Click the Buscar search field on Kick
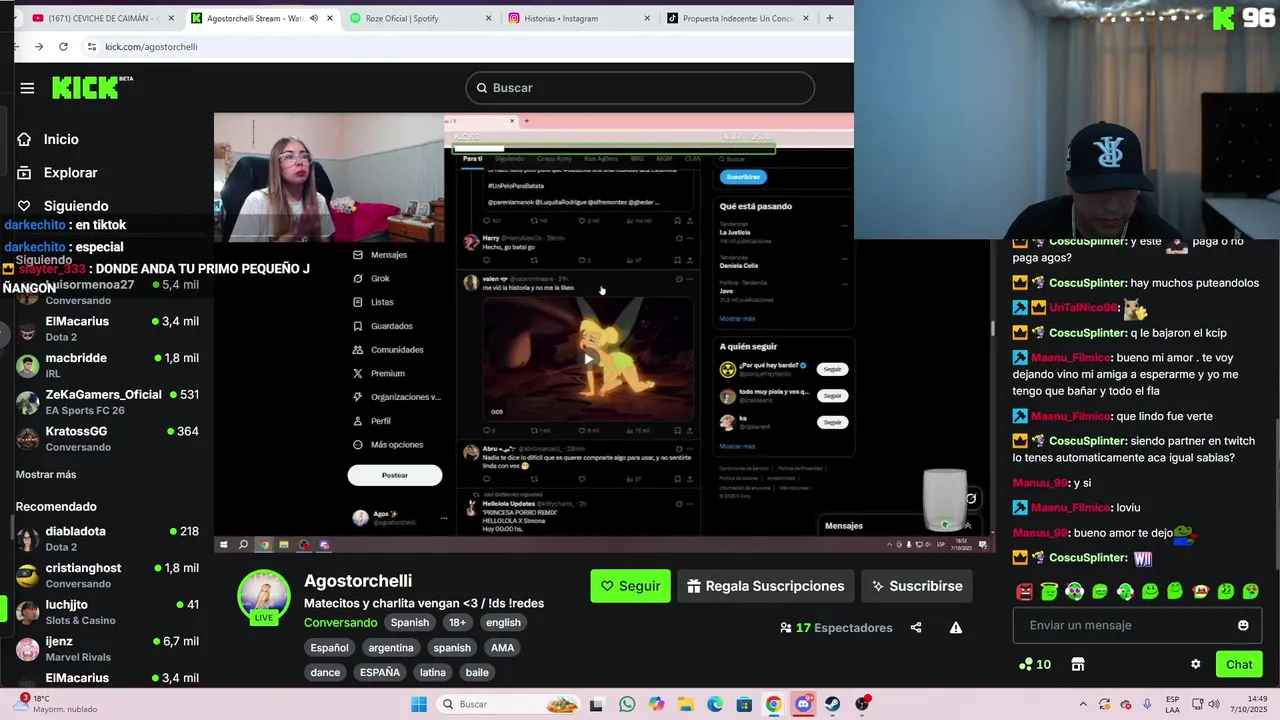Viewport: 1280px width, 720px height. pos(640,88)
